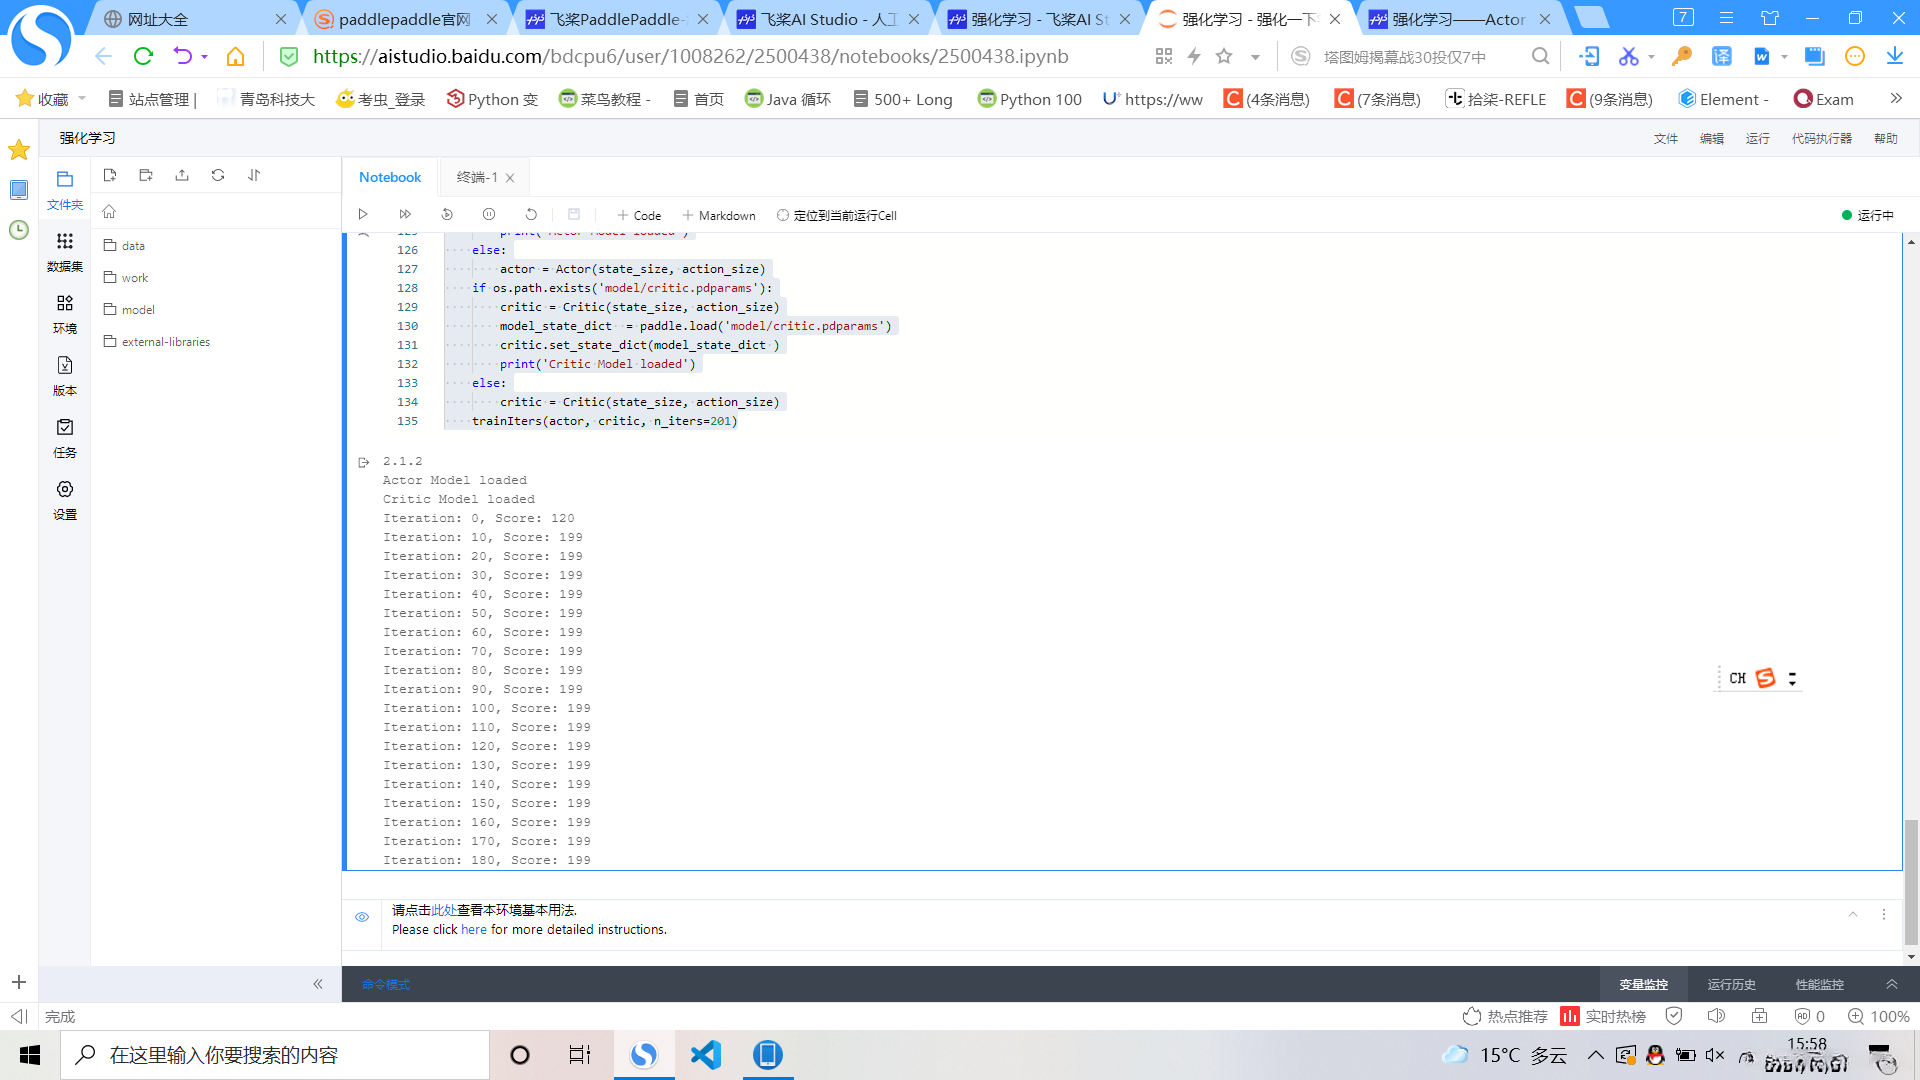Toggle the eye icon on instructions cell
Screen dimensions: 1920x1080
pos(362,917)
